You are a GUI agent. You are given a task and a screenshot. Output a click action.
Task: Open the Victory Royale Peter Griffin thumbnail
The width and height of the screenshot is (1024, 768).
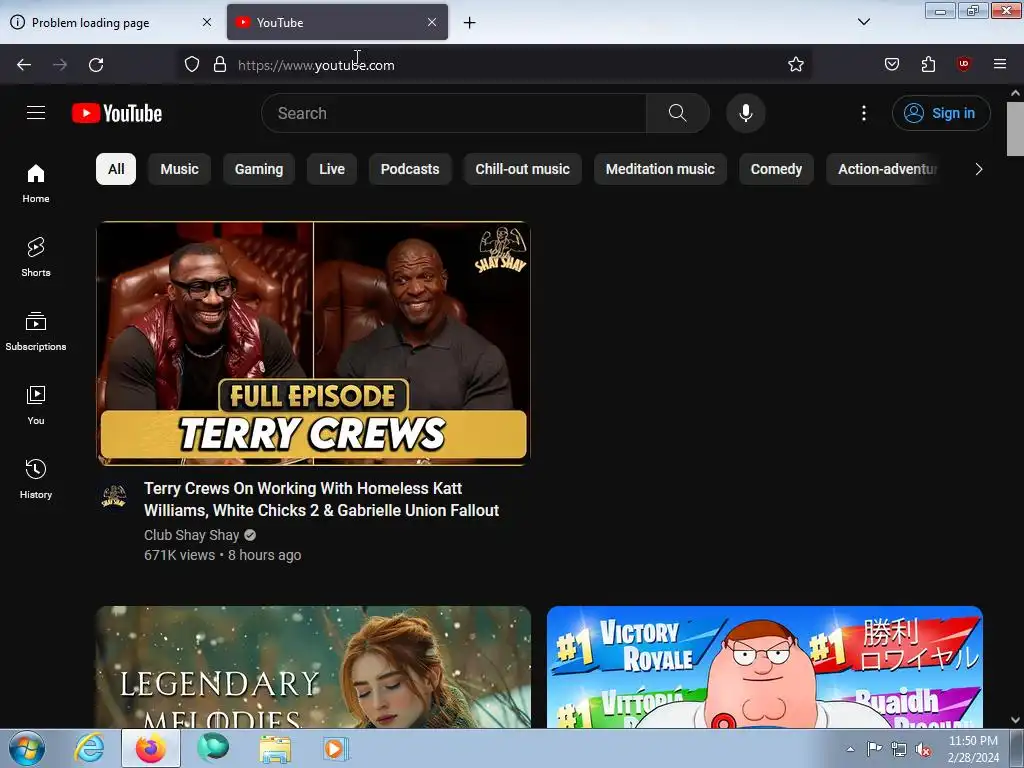(765, 667)
